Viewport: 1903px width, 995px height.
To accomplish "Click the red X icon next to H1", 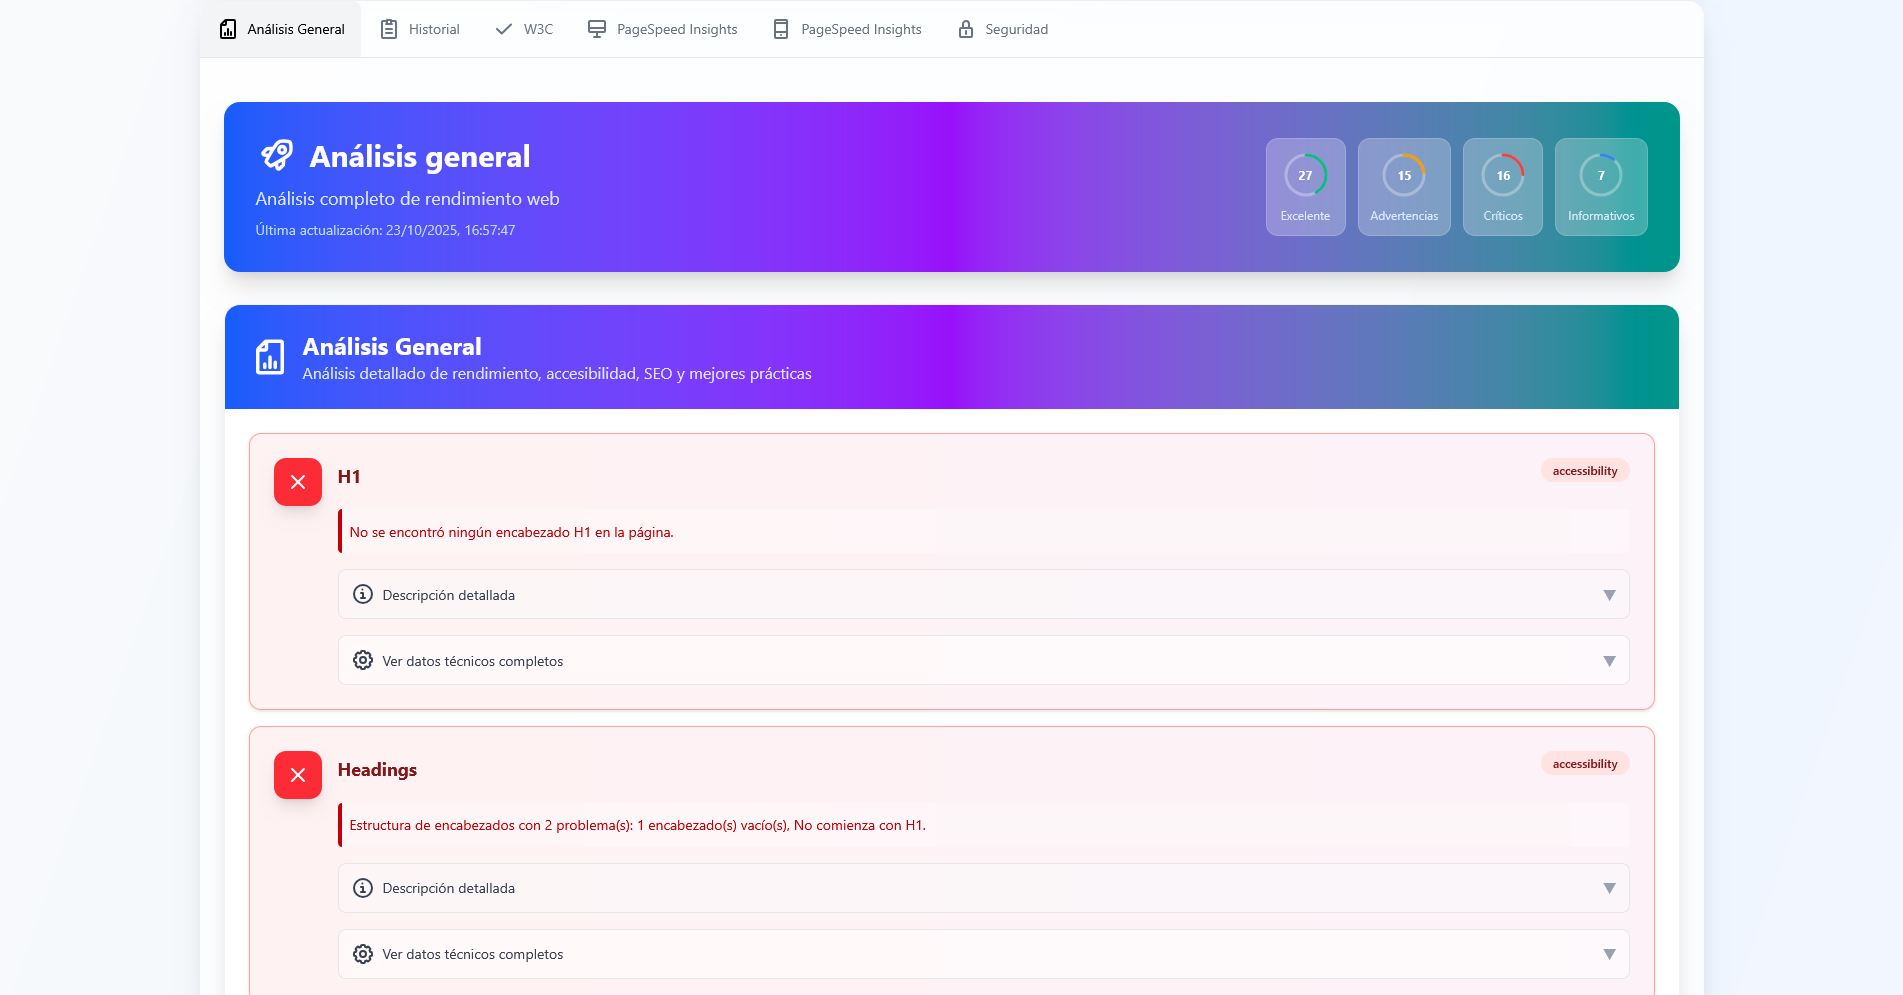I will point(298,482).
